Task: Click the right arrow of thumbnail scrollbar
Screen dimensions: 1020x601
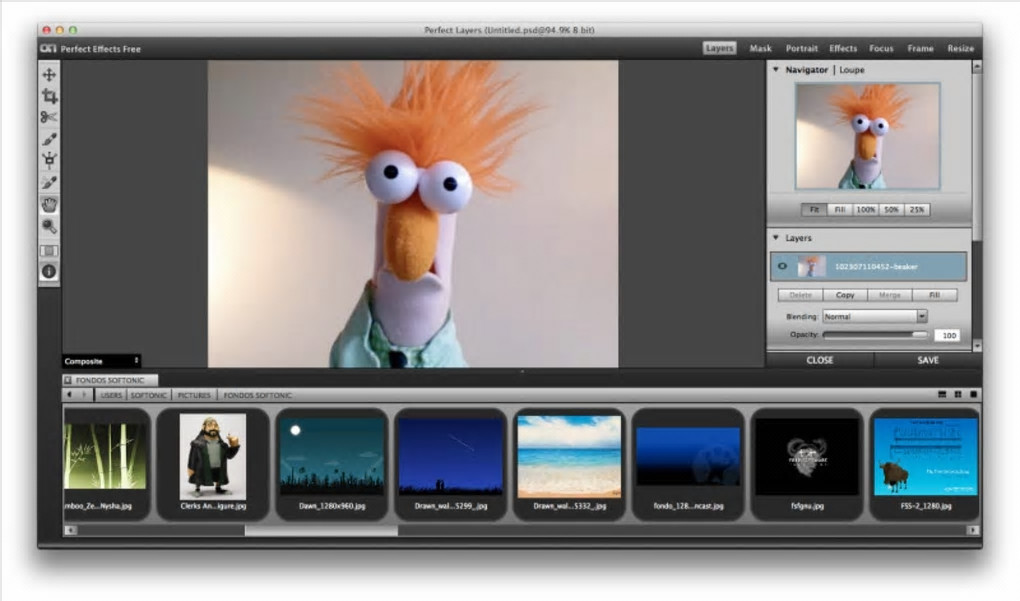Action: [x=973, y=530]
